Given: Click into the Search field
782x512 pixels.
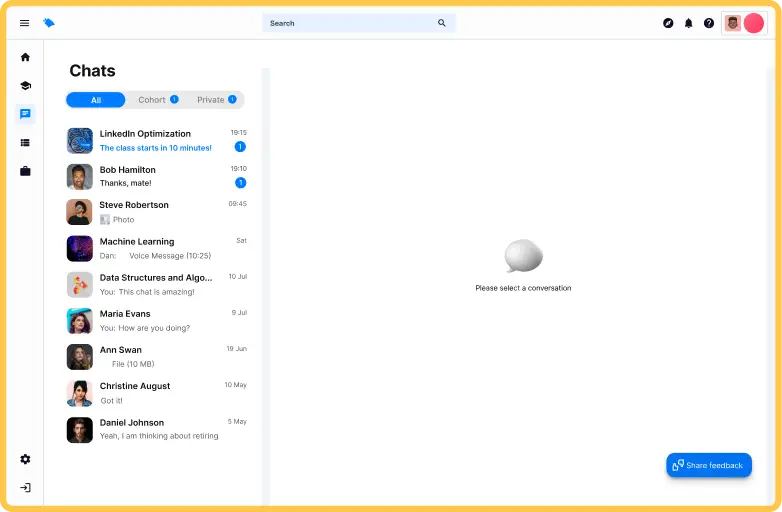Looking at the screenshot, I should point(359,23).
